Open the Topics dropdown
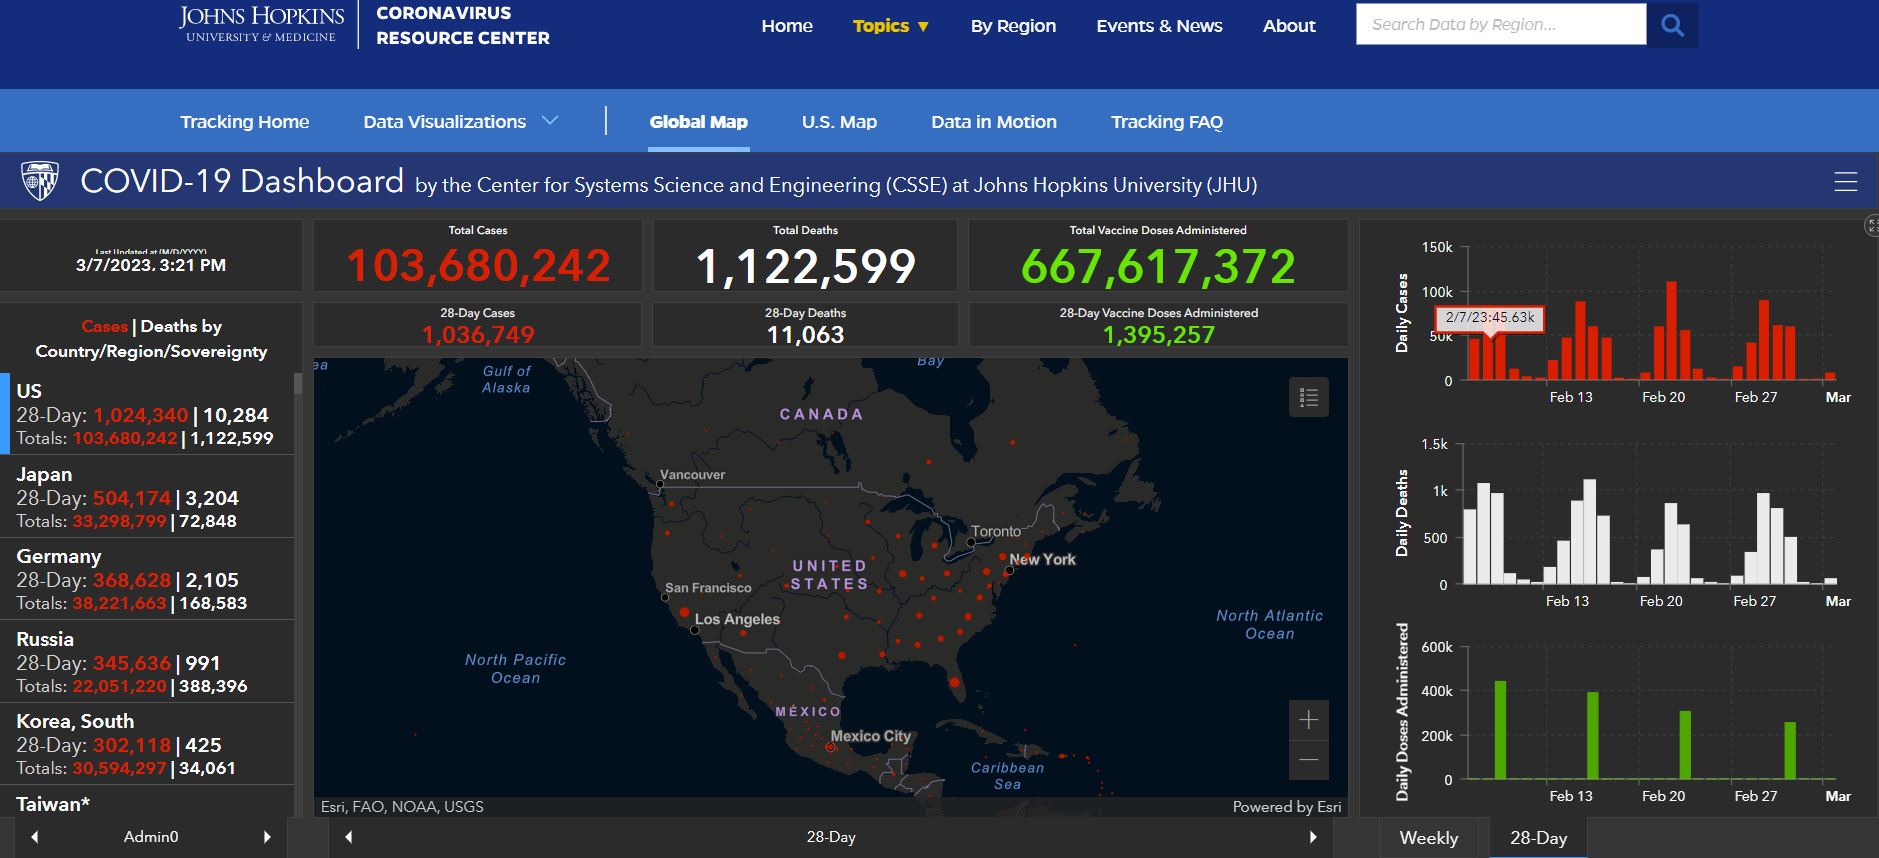The height and width of the screenshot is (858, 1879). pos(890,26)
